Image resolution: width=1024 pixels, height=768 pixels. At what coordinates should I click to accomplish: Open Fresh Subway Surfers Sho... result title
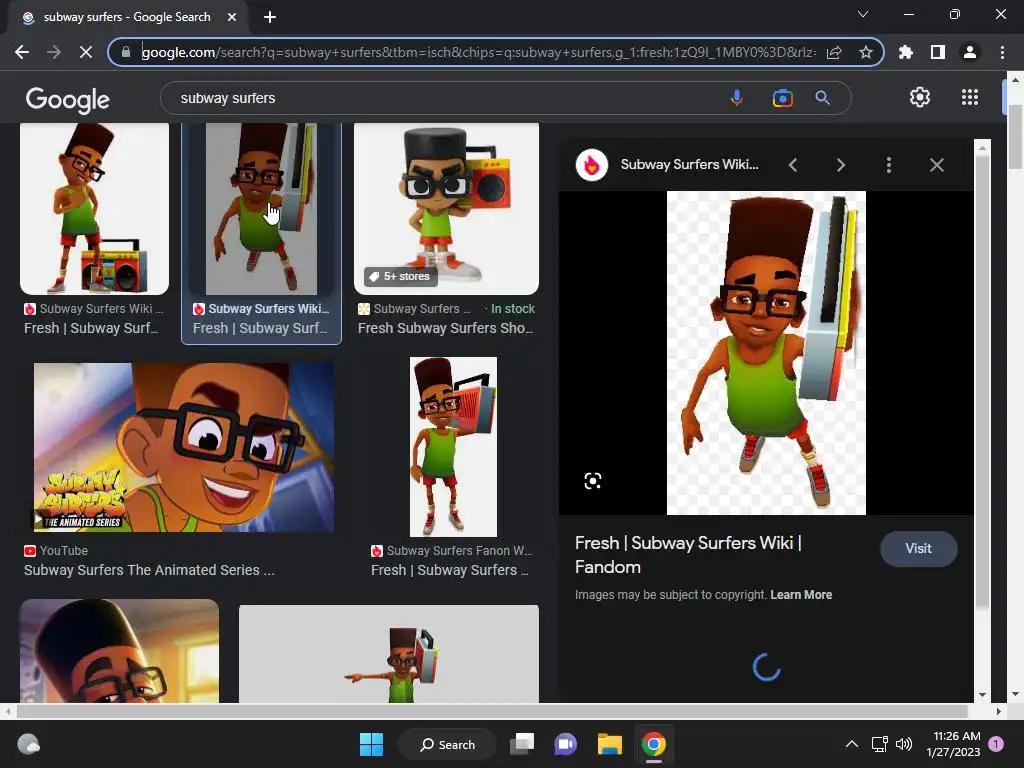point(445,328)
